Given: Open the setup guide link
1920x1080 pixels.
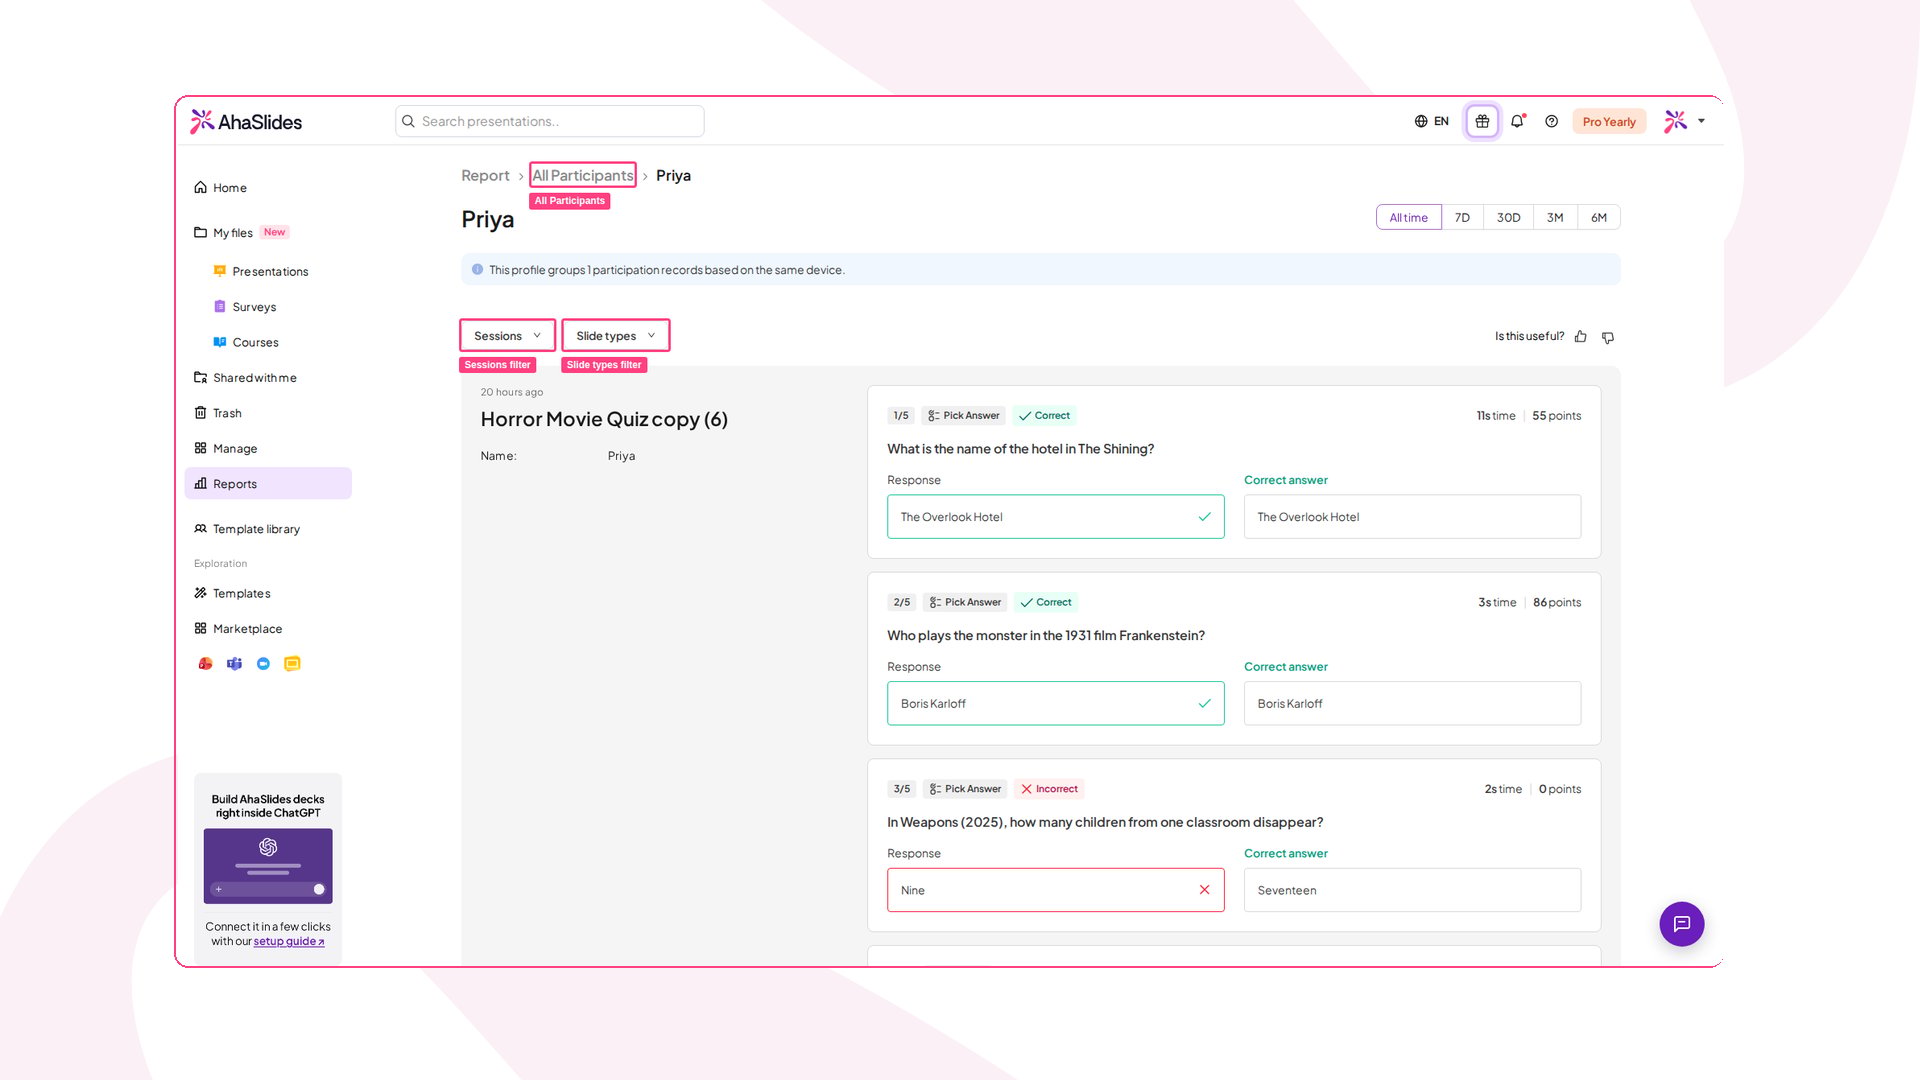Looking at the screenshot, I should tap(288, 942).
